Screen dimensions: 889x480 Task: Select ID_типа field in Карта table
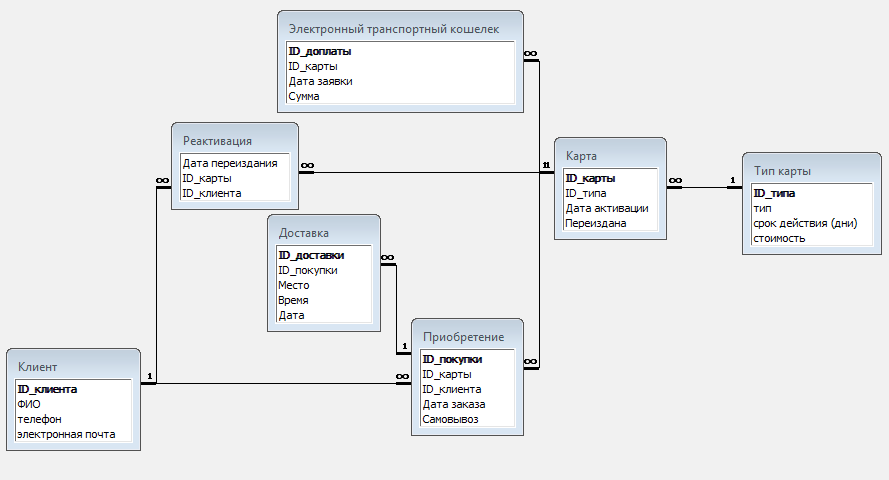pyautogui.click(x=586, y=193)
